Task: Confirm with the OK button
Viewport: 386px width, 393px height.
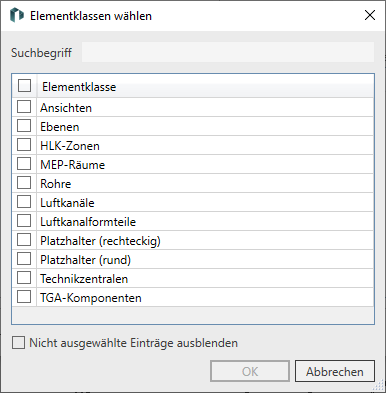Action: click(250, 371)
